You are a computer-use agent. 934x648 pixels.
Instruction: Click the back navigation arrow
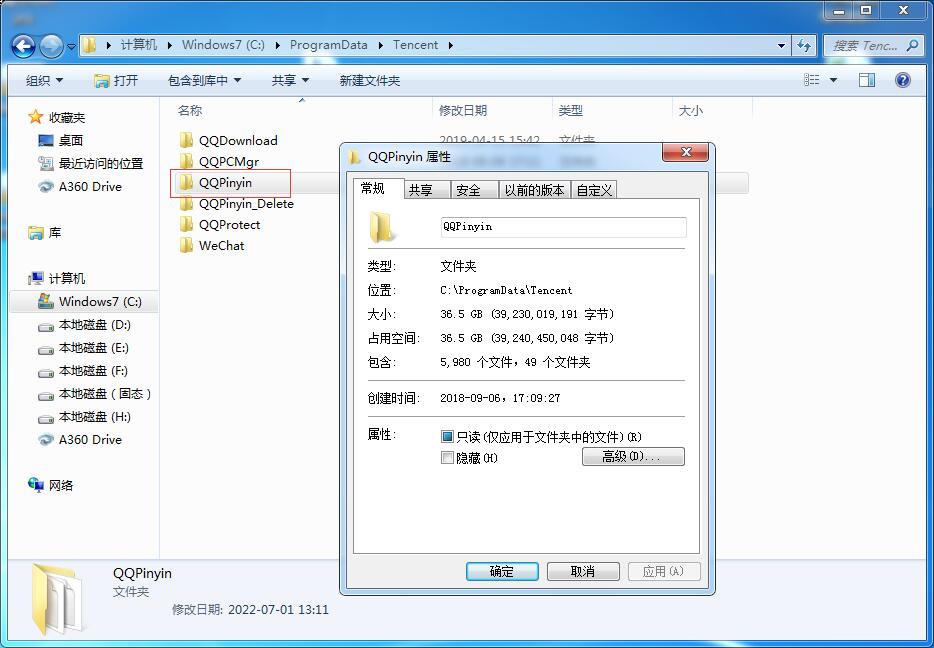click(x=22, y=46)
